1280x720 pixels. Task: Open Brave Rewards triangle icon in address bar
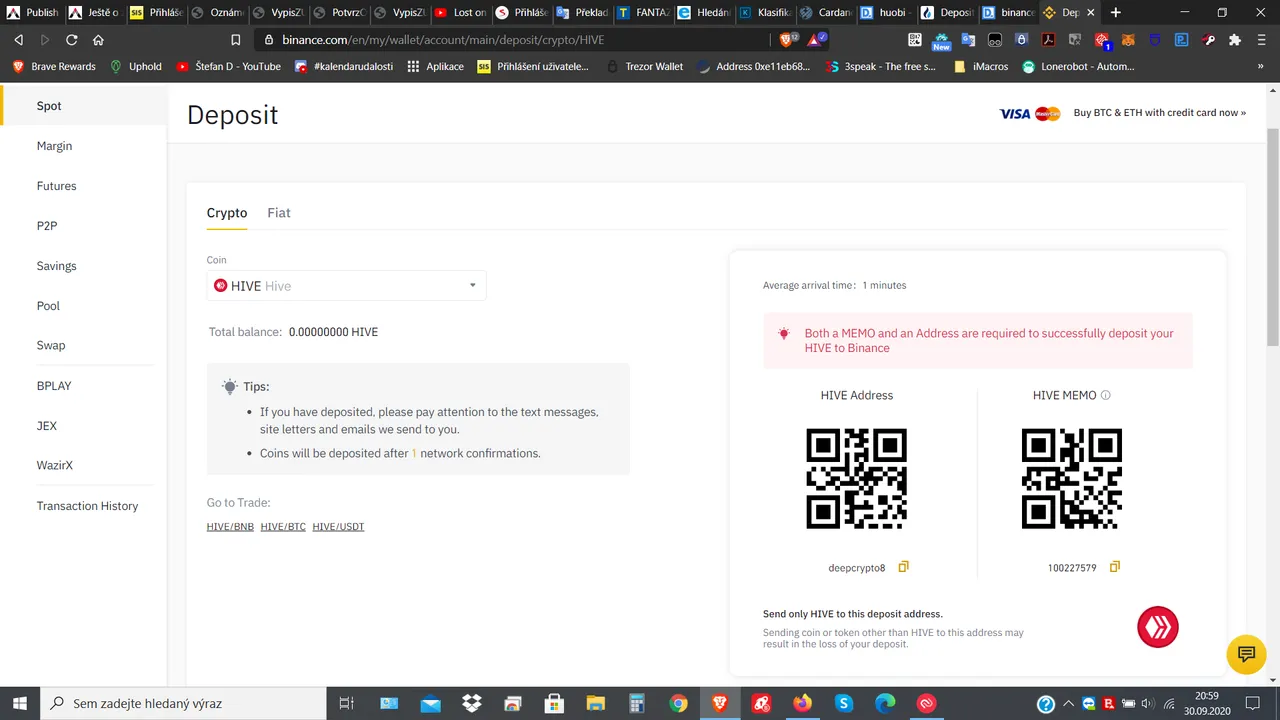pyautogui.click(x=816, y=40)
